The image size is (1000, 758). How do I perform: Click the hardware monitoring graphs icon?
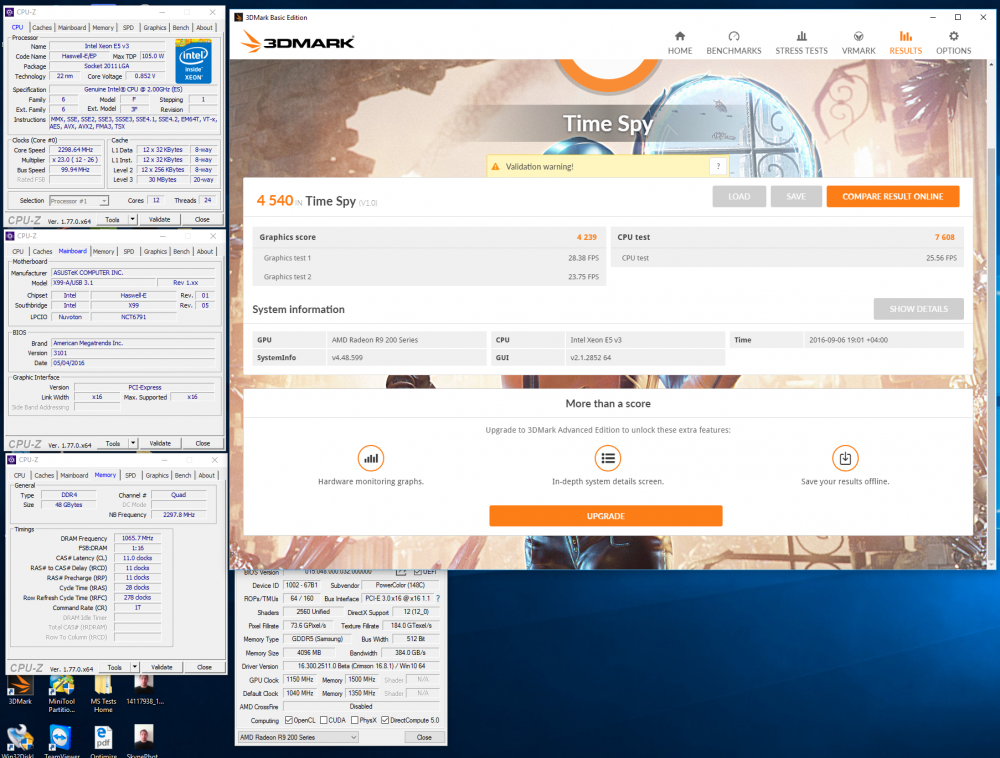click(372, 458)
